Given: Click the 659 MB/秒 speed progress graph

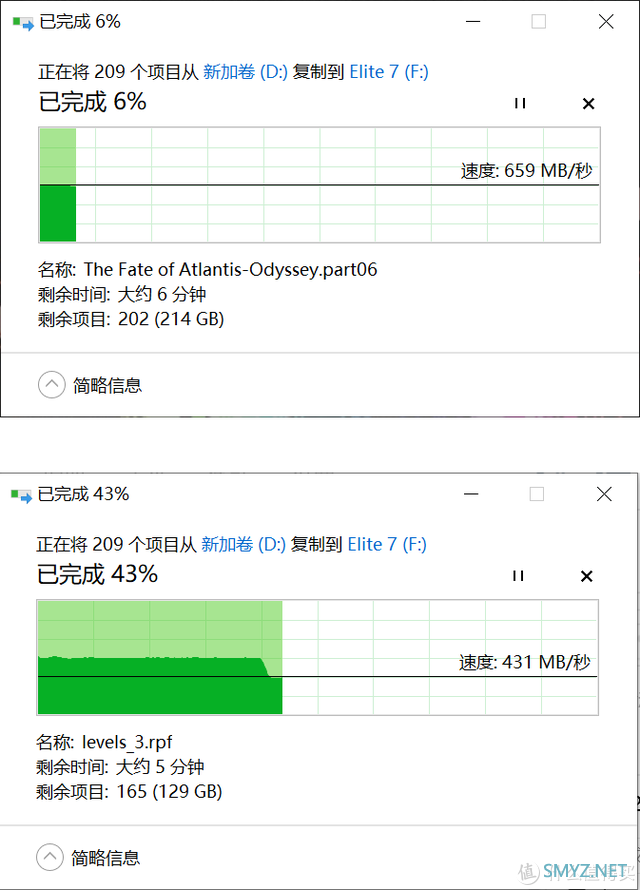Looking at the screenshot, I should (x=319, y=185).
